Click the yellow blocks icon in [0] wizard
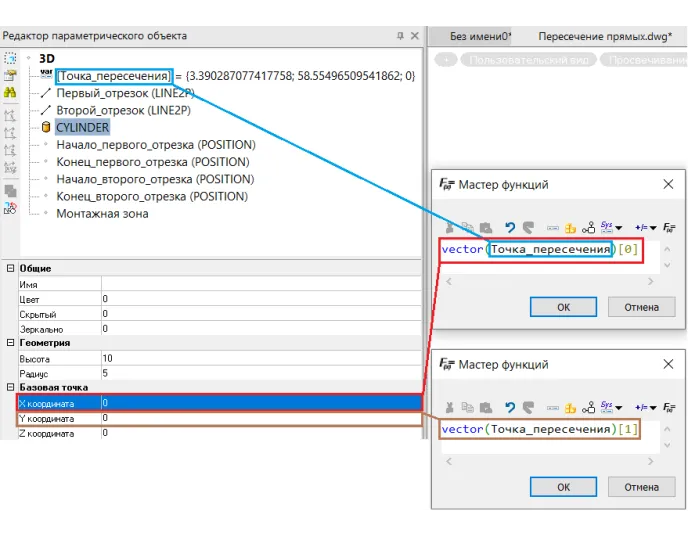The width and height of the screenshot is (688, 537). (570, 228)
